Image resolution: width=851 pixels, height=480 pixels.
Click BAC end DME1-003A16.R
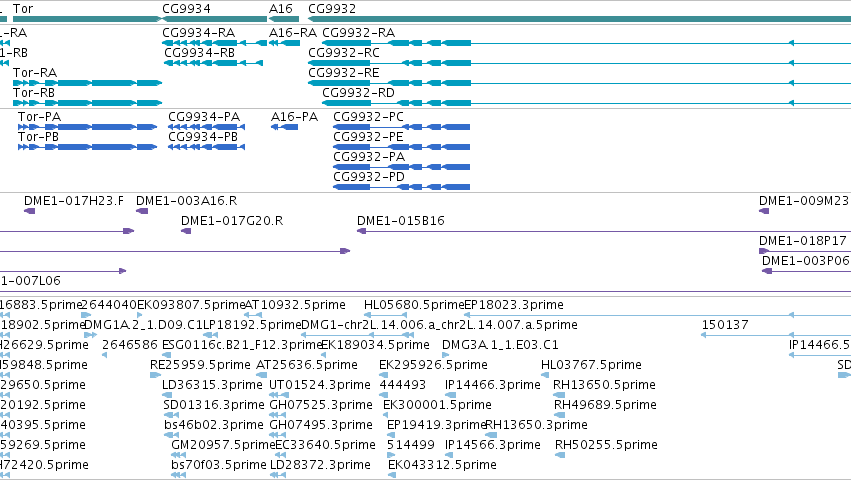coord(187,201)
